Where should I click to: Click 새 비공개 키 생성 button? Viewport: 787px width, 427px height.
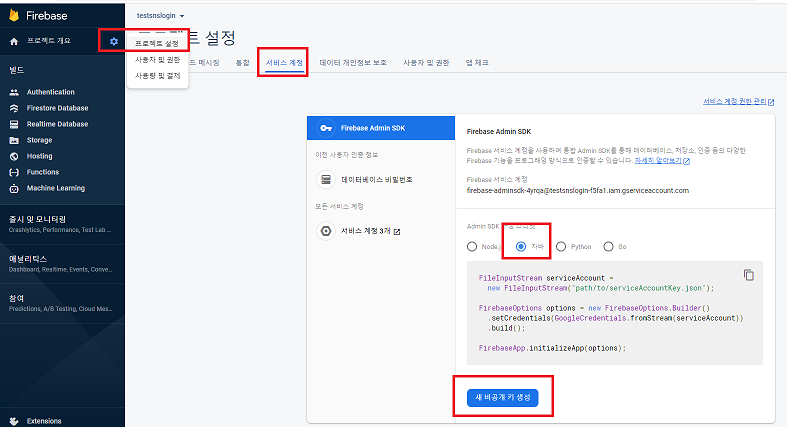(502, 397)
